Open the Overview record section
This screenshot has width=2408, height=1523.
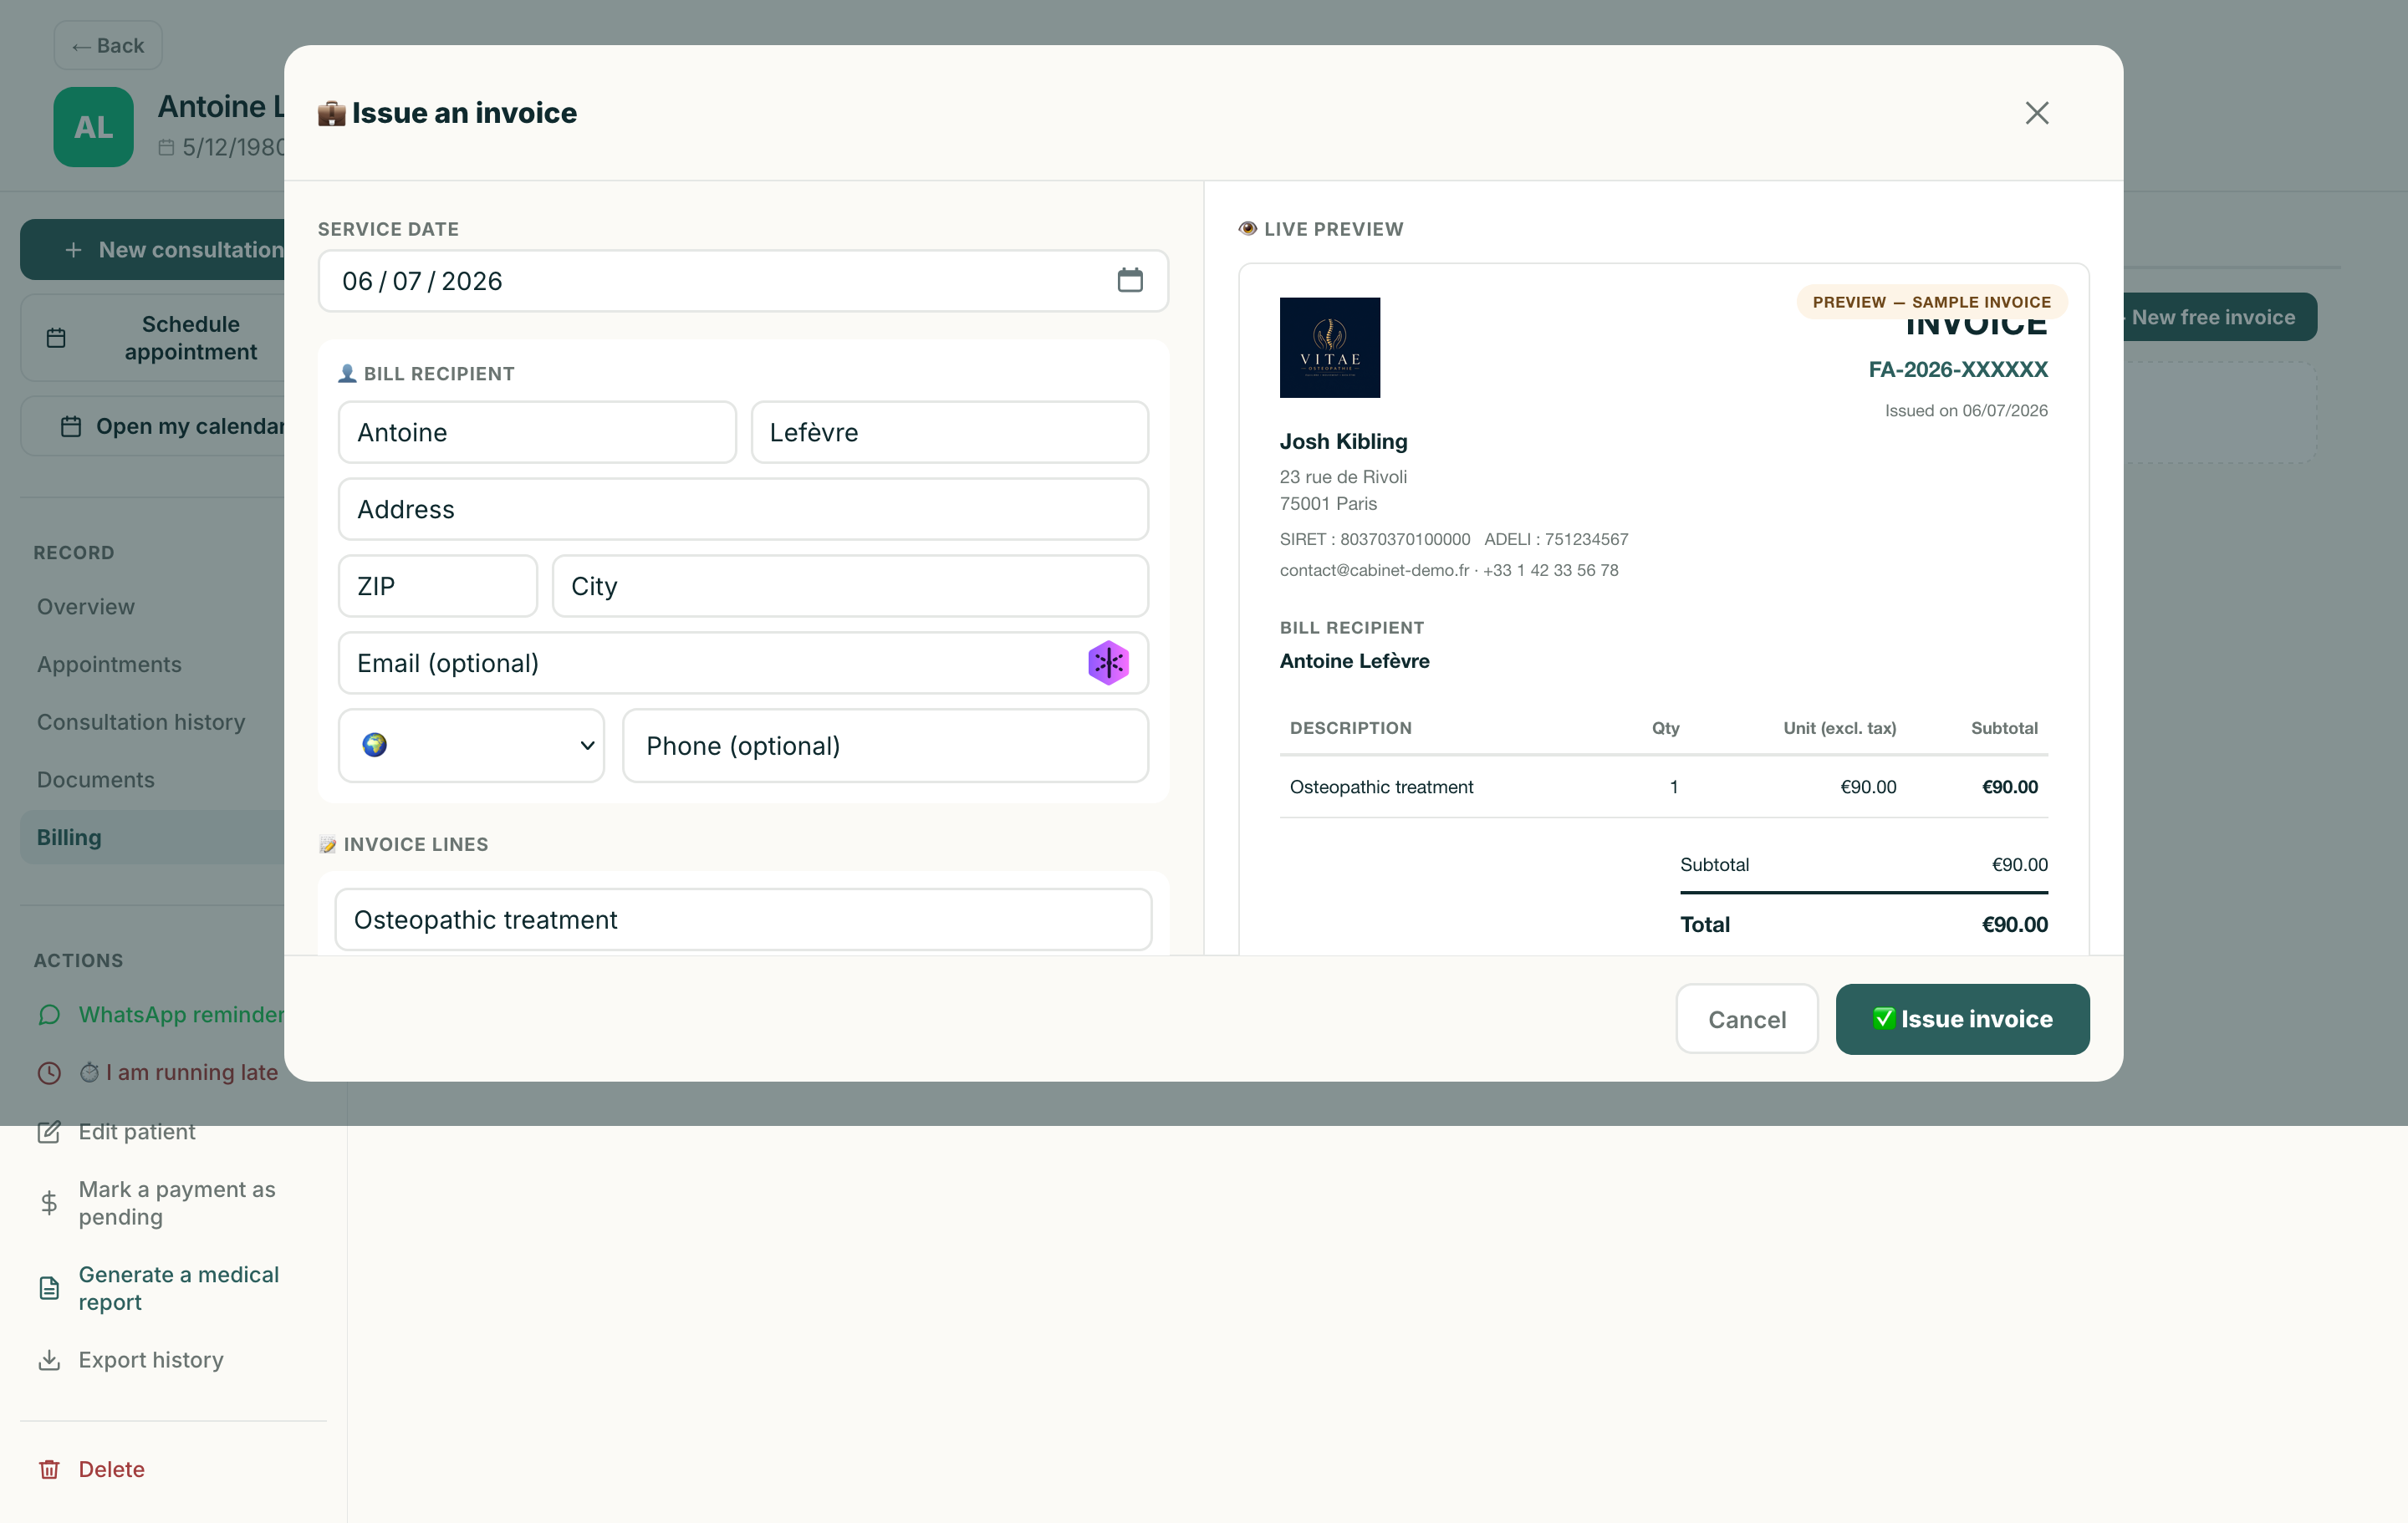point(86,607)
